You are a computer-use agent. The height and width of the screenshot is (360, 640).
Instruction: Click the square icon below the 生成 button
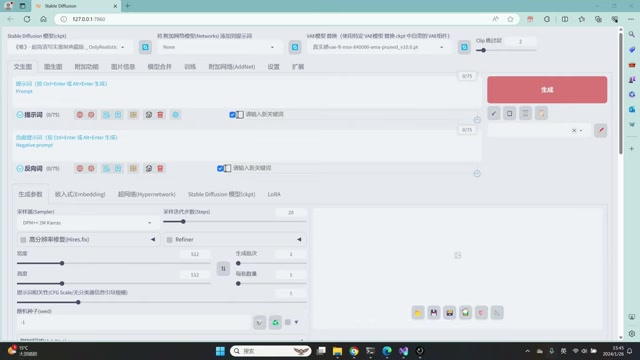tap(509, 113)
